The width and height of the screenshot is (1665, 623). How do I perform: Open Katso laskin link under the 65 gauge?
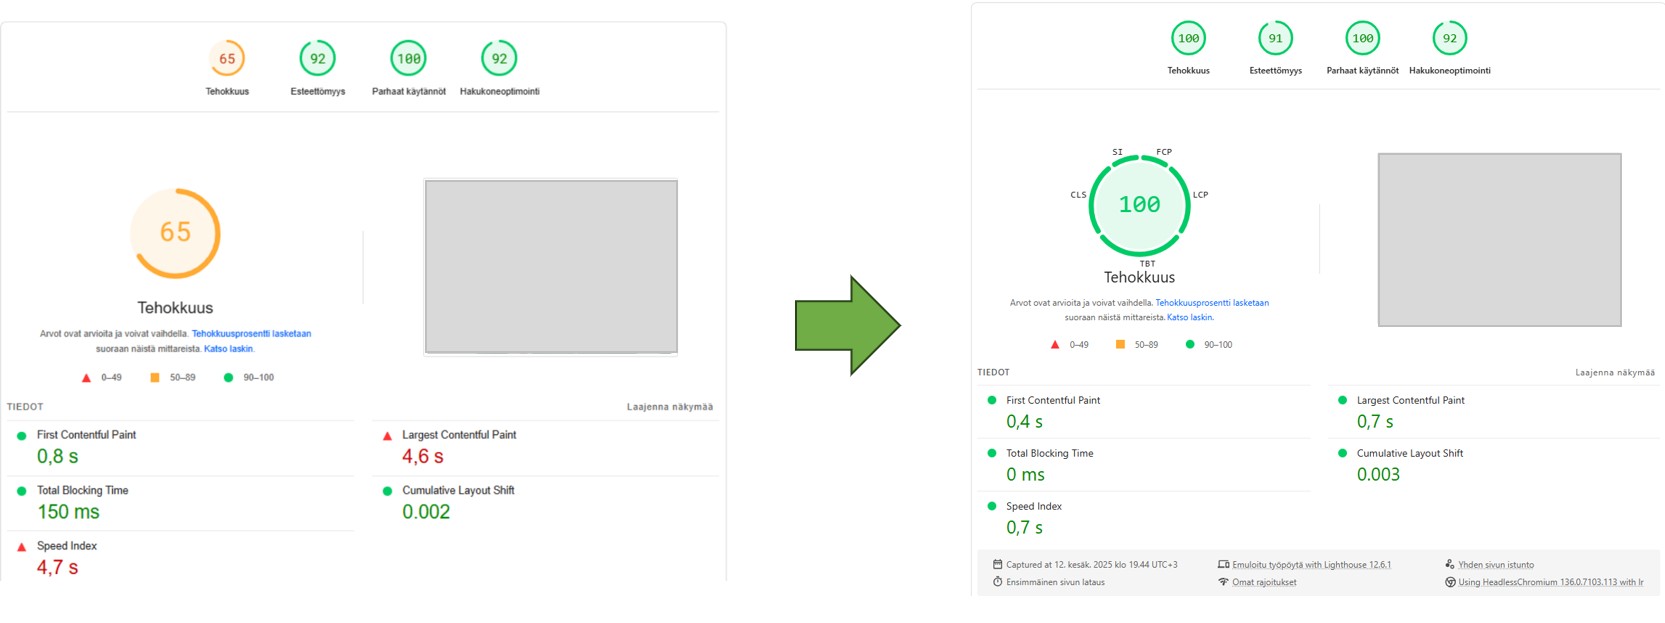click(229, 349)
